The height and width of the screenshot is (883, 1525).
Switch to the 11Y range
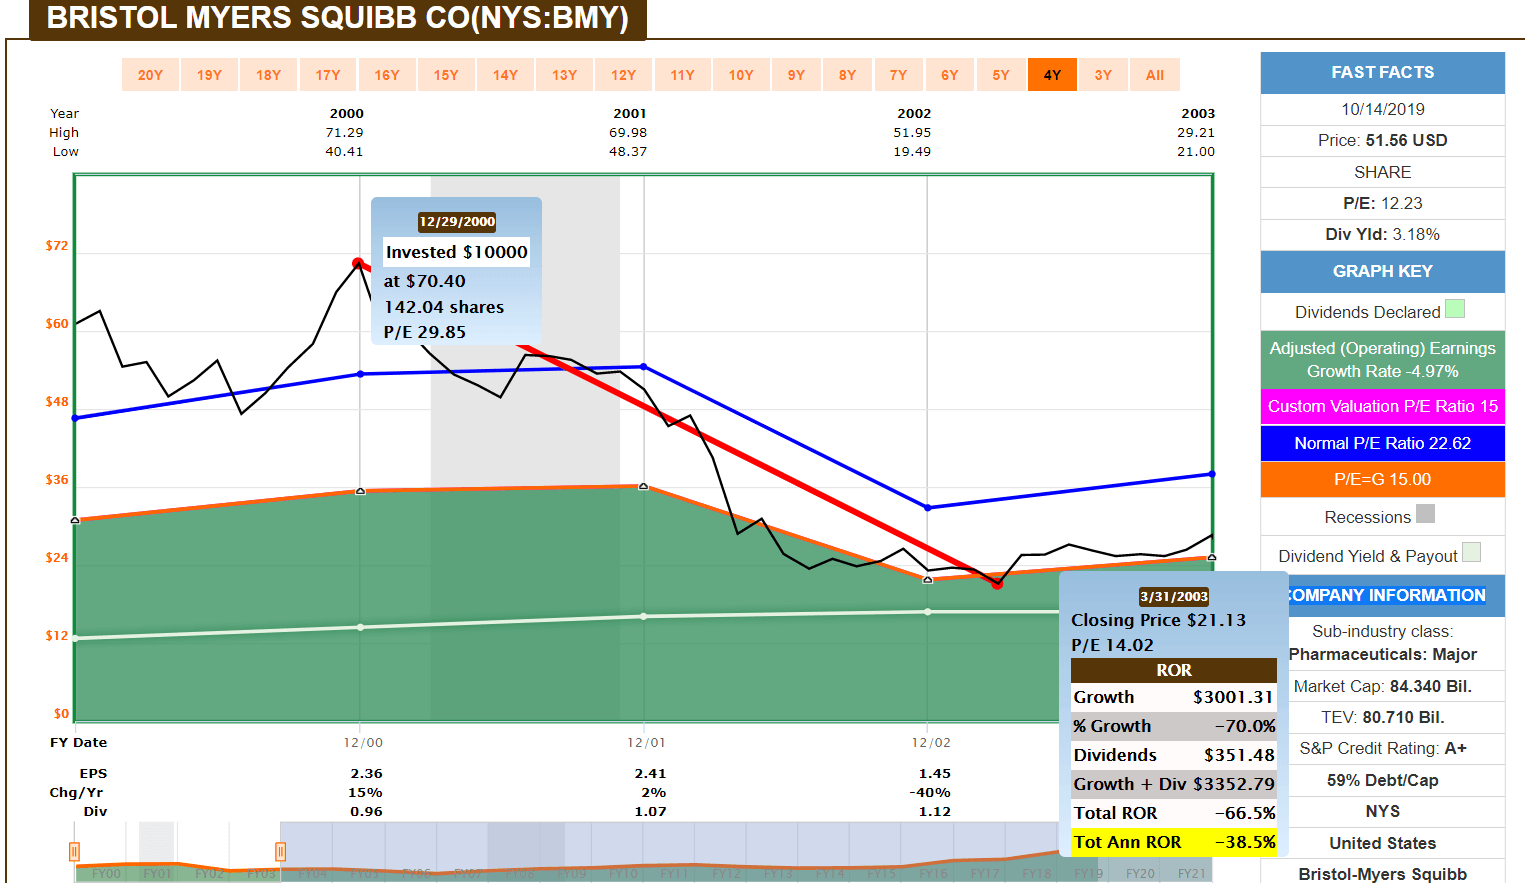coord(682,75)
